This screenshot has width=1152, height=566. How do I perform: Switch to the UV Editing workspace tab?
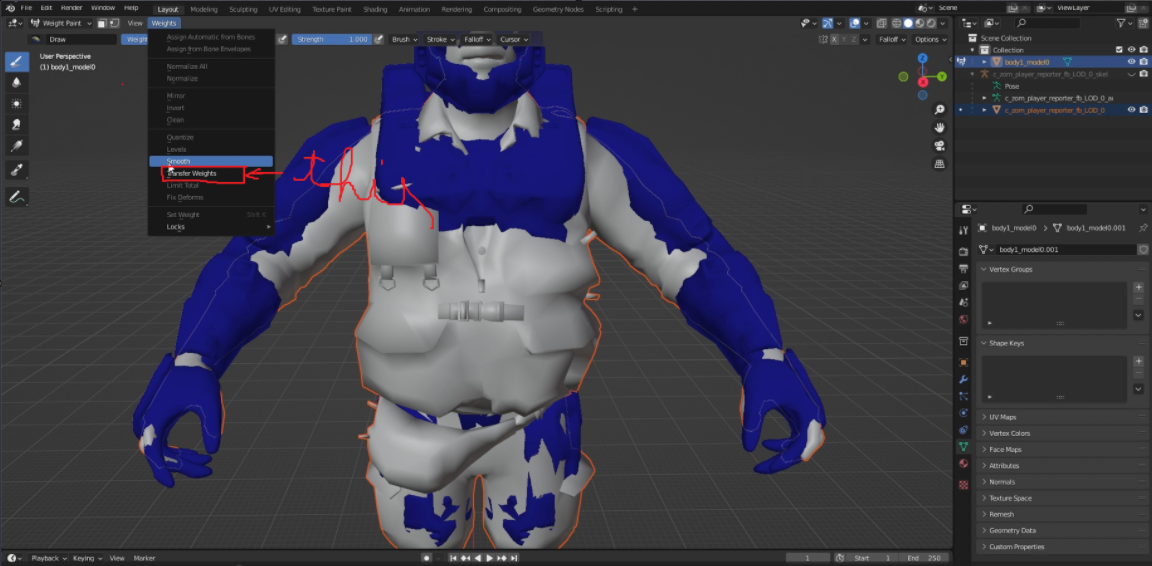point(286,9)
